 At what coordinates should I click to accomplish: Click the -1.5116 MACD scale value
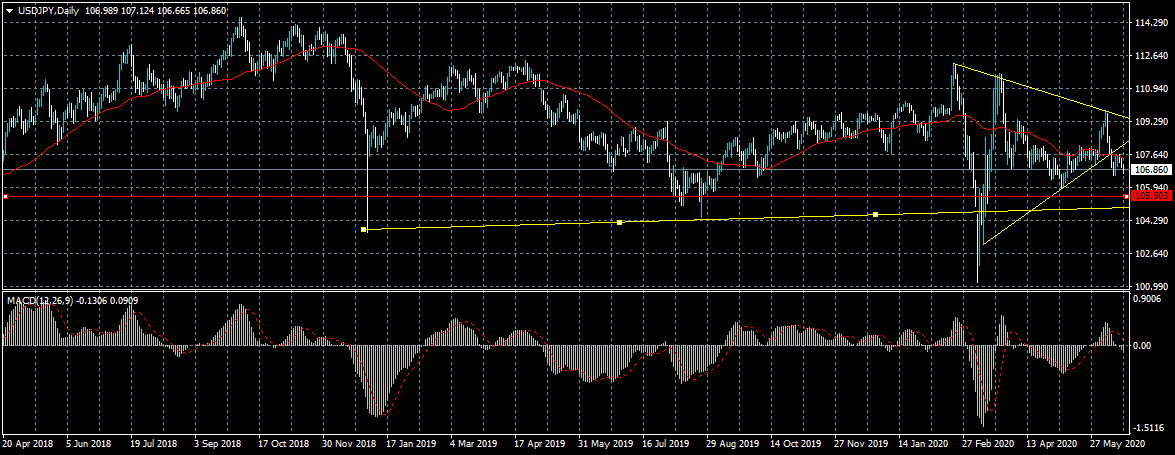(1150, 429)
